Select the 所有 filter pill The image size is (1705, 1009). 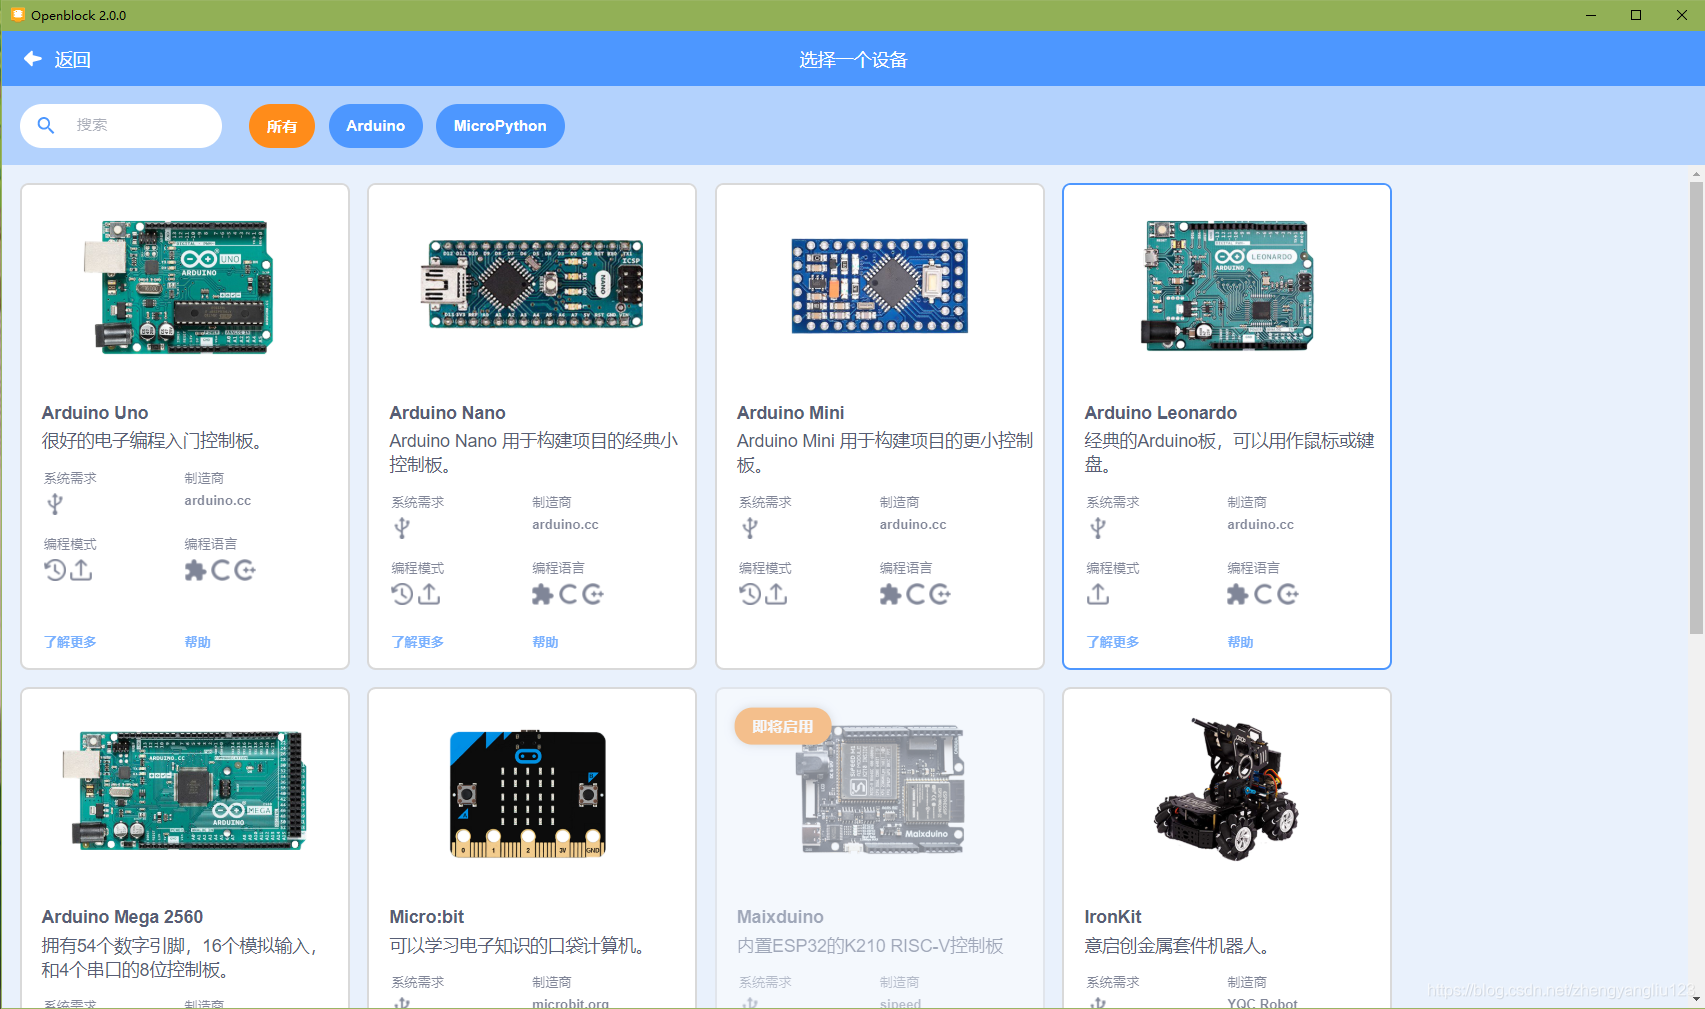pos(281,126)
